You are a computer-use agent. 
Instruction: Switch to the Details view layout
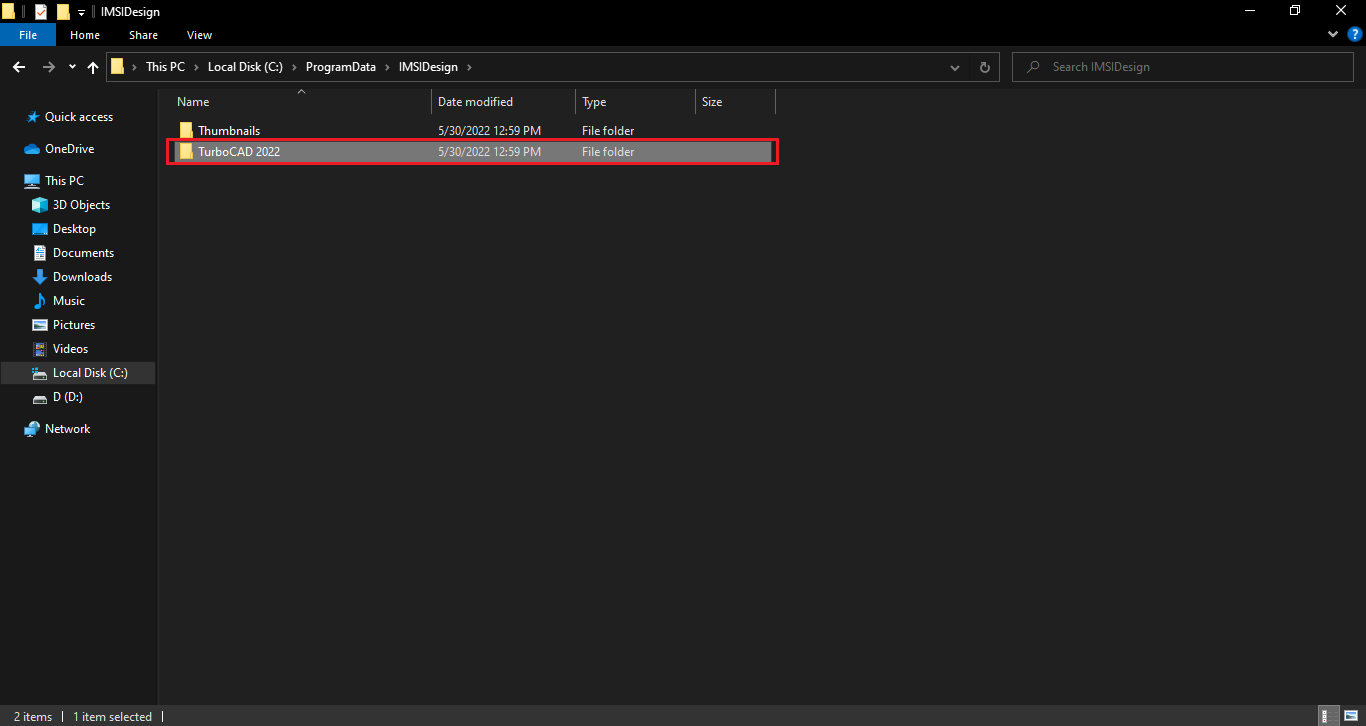click(1328, 716)
